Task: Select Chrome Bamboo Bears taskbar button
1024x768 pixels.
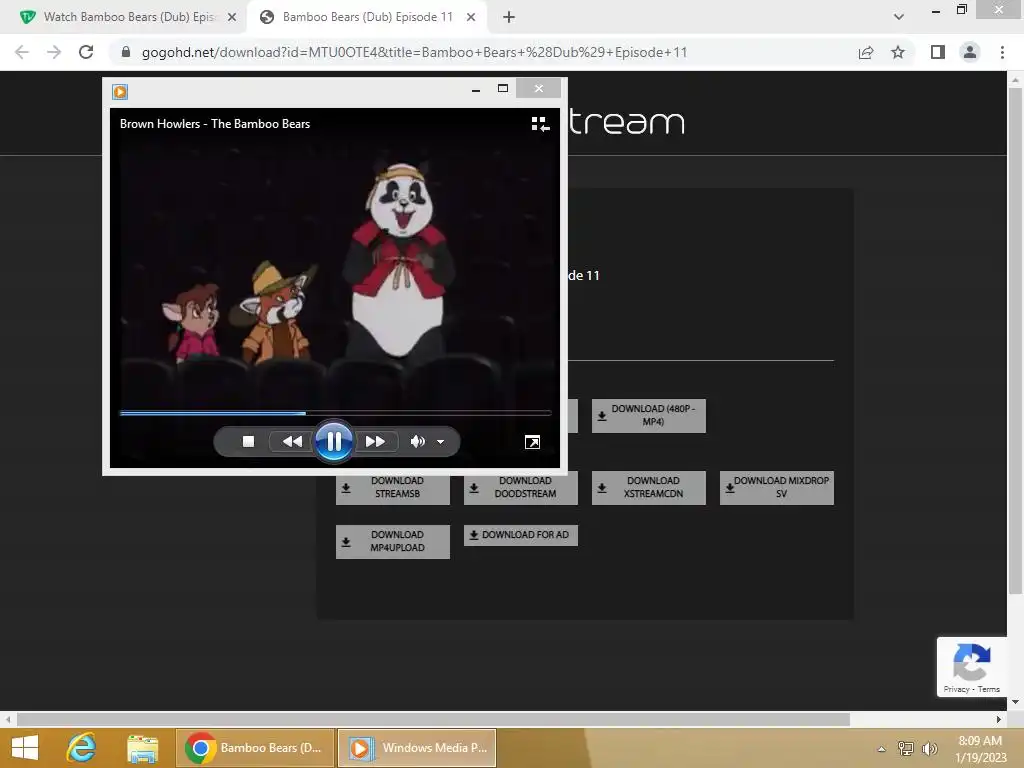Action: (x=255, y=748)
